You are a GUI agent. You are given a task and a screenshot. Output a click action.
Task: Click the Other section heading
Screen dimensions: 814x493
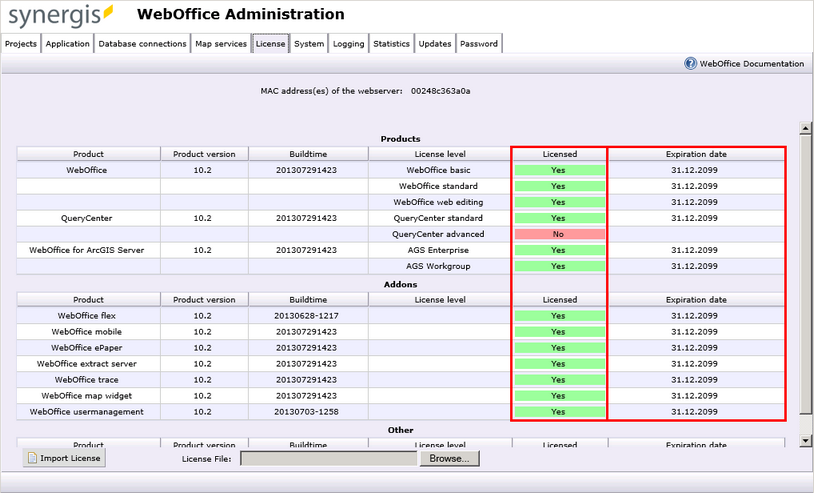click(400, 430)
